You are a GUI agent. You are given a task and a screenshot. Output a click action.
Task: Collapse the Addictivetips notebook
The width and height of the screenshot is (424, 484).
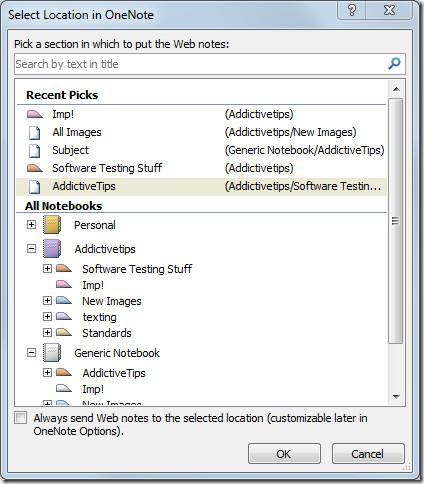[31, 249]
